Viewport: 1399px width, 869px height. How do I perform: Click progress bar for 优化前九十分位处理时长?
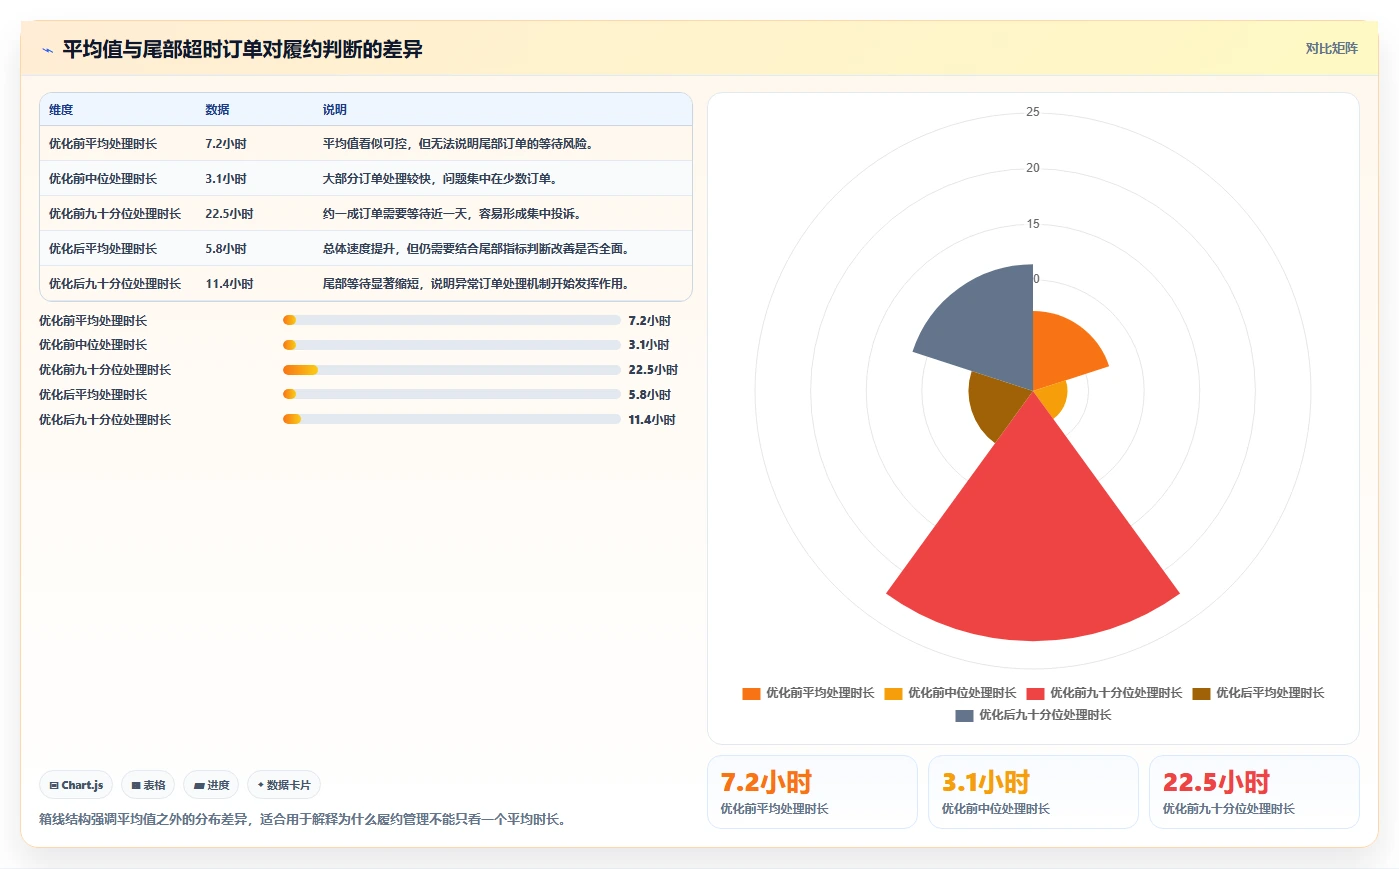[x=452, y=370]
